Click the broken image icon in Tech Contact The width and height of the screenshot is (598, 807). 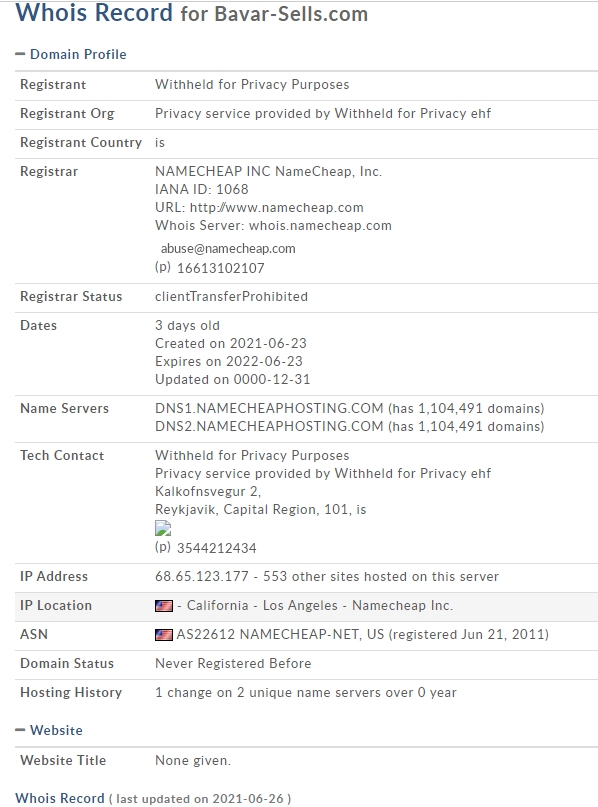pyautogui.click(x=163, y=529)
